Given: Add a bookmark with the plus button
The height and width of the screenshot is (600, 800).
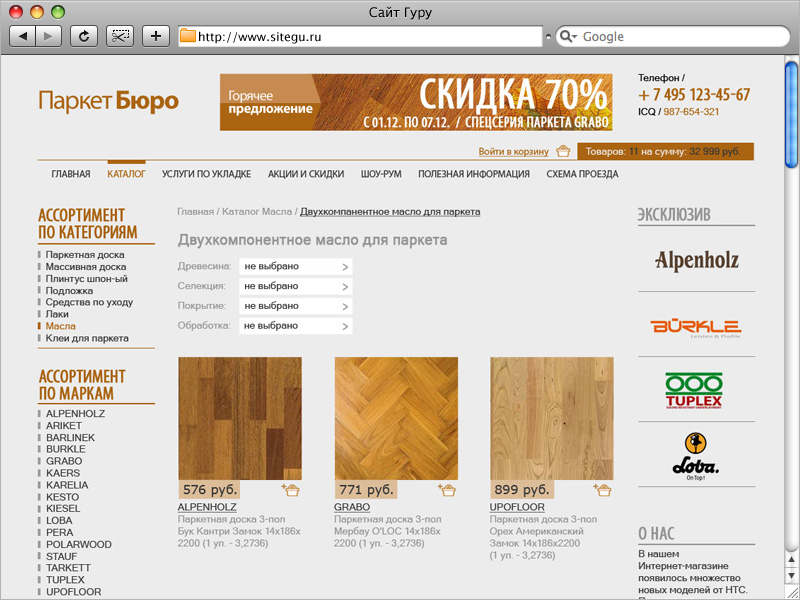Looking at the screenshot, I should (156, 36).
